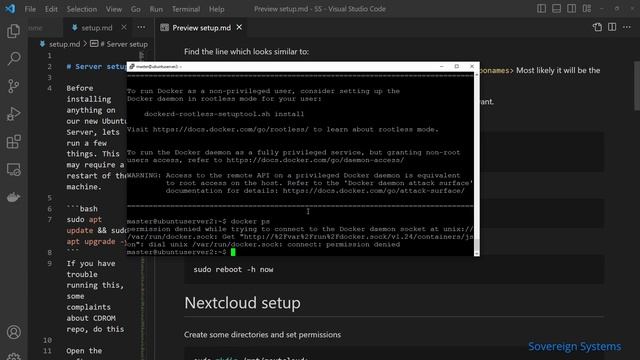
Task: Click line number 9 in the editor gutter
Action: 49,264
